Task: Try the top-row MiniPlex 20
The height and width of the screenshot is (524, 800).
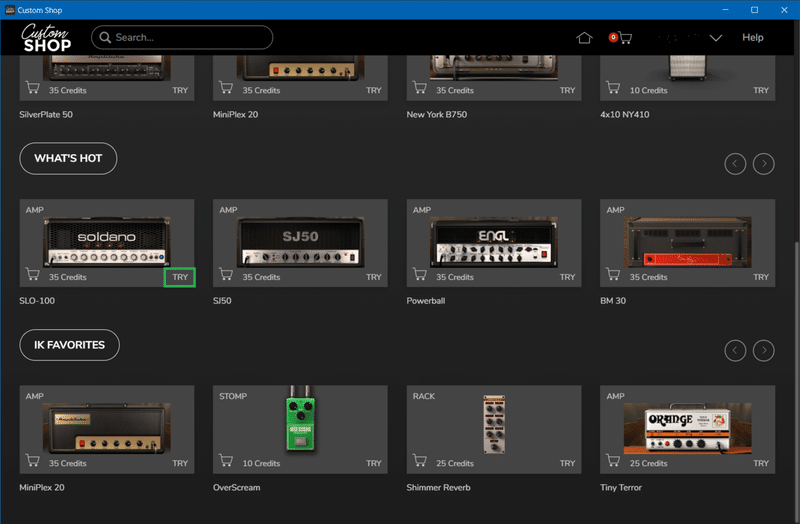Action: coord(373,90)
